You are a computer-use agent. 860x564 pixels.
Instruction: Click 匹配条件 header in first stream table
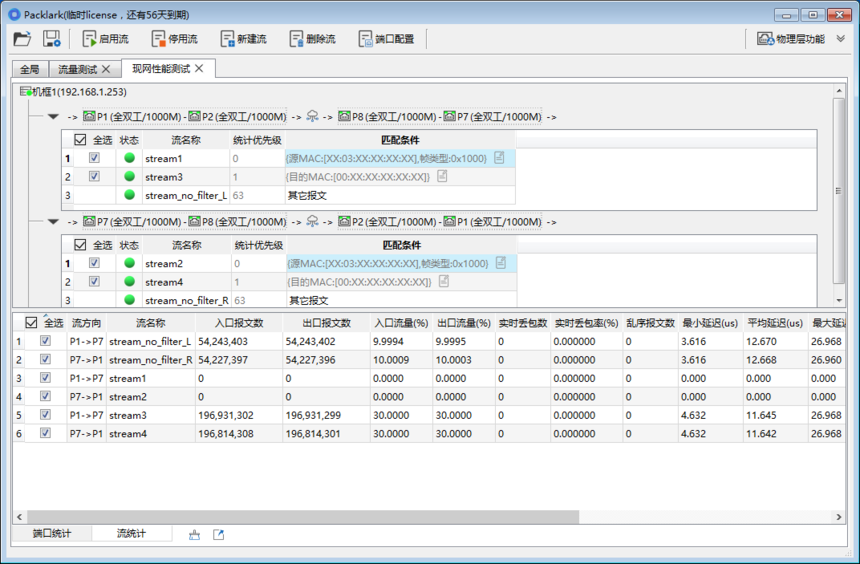pyautogui.click(x=400, y=140)
